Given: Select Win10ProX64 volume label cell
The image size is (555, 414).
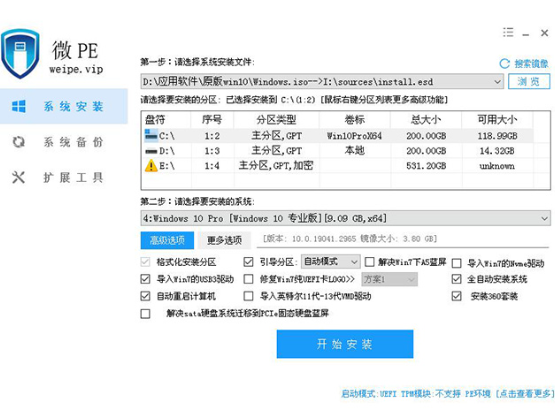Looking at the screenshot, I should (x=354, y=136).
